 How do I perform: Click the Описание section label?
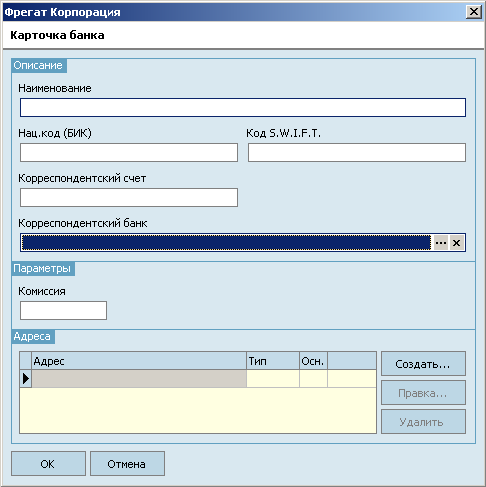(38, 65)
